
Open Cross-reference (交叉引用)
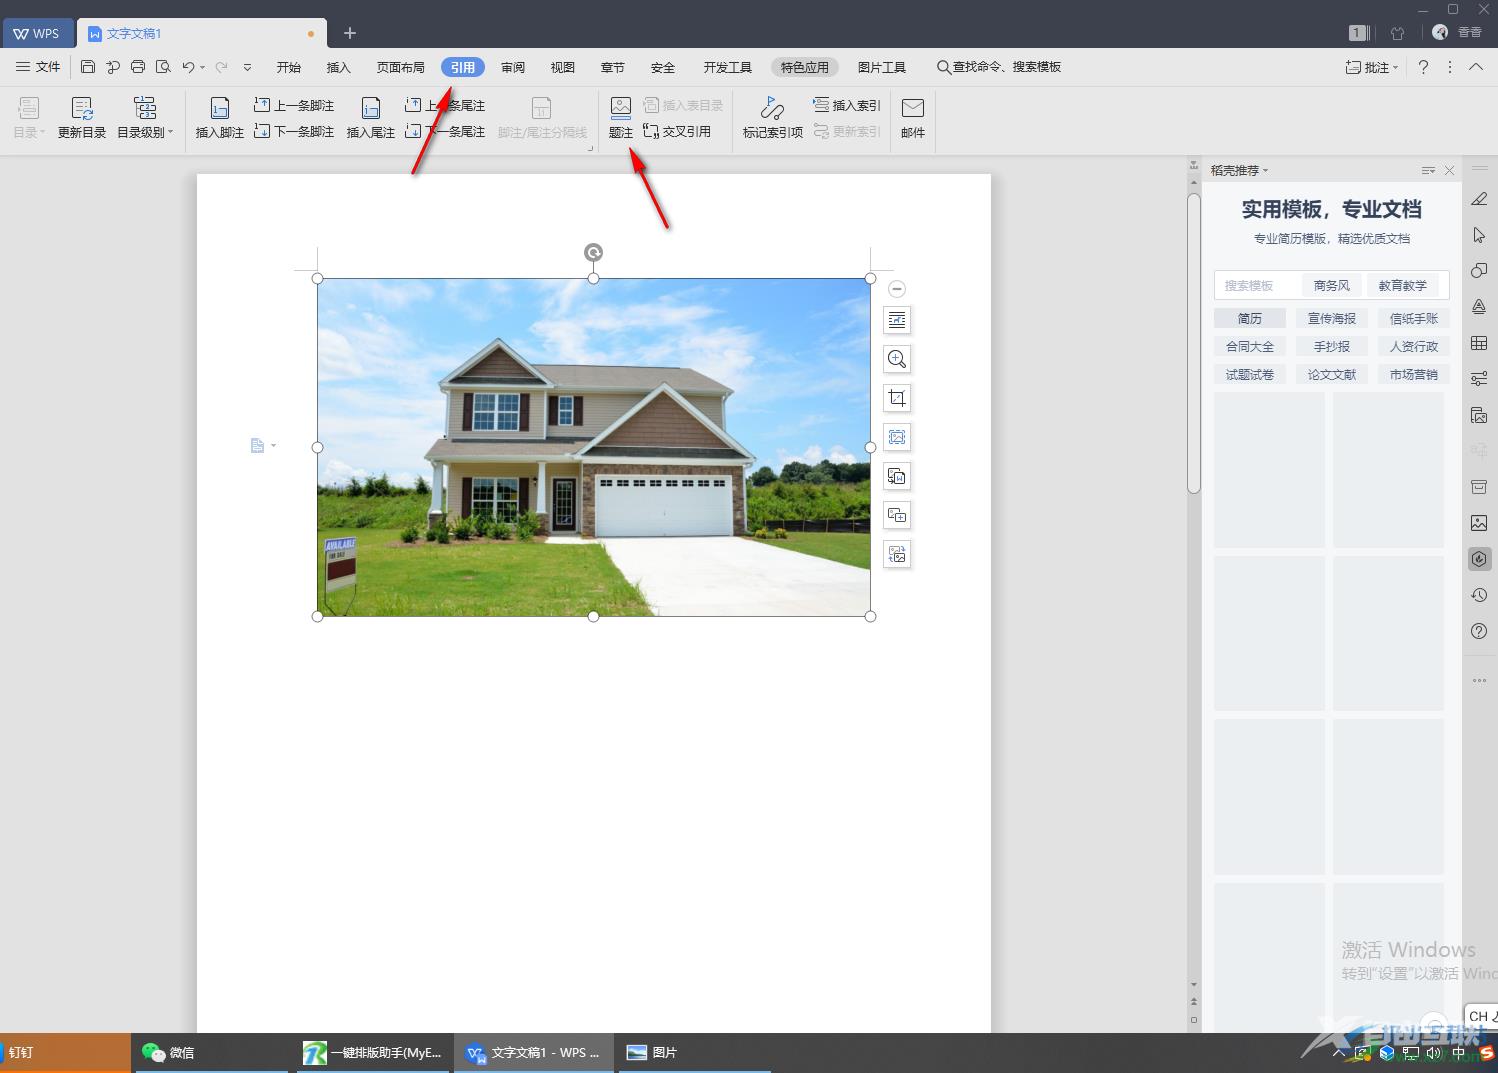(x=677, y=131)
